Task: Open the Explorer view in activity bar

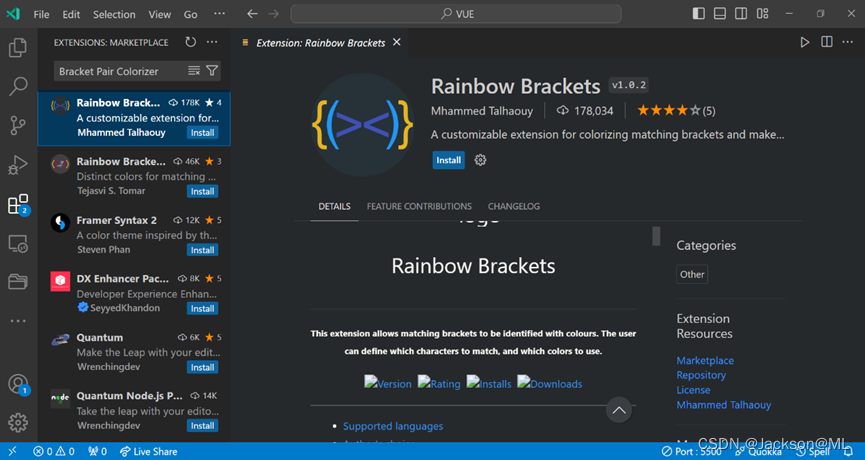Action: [18, 48]
